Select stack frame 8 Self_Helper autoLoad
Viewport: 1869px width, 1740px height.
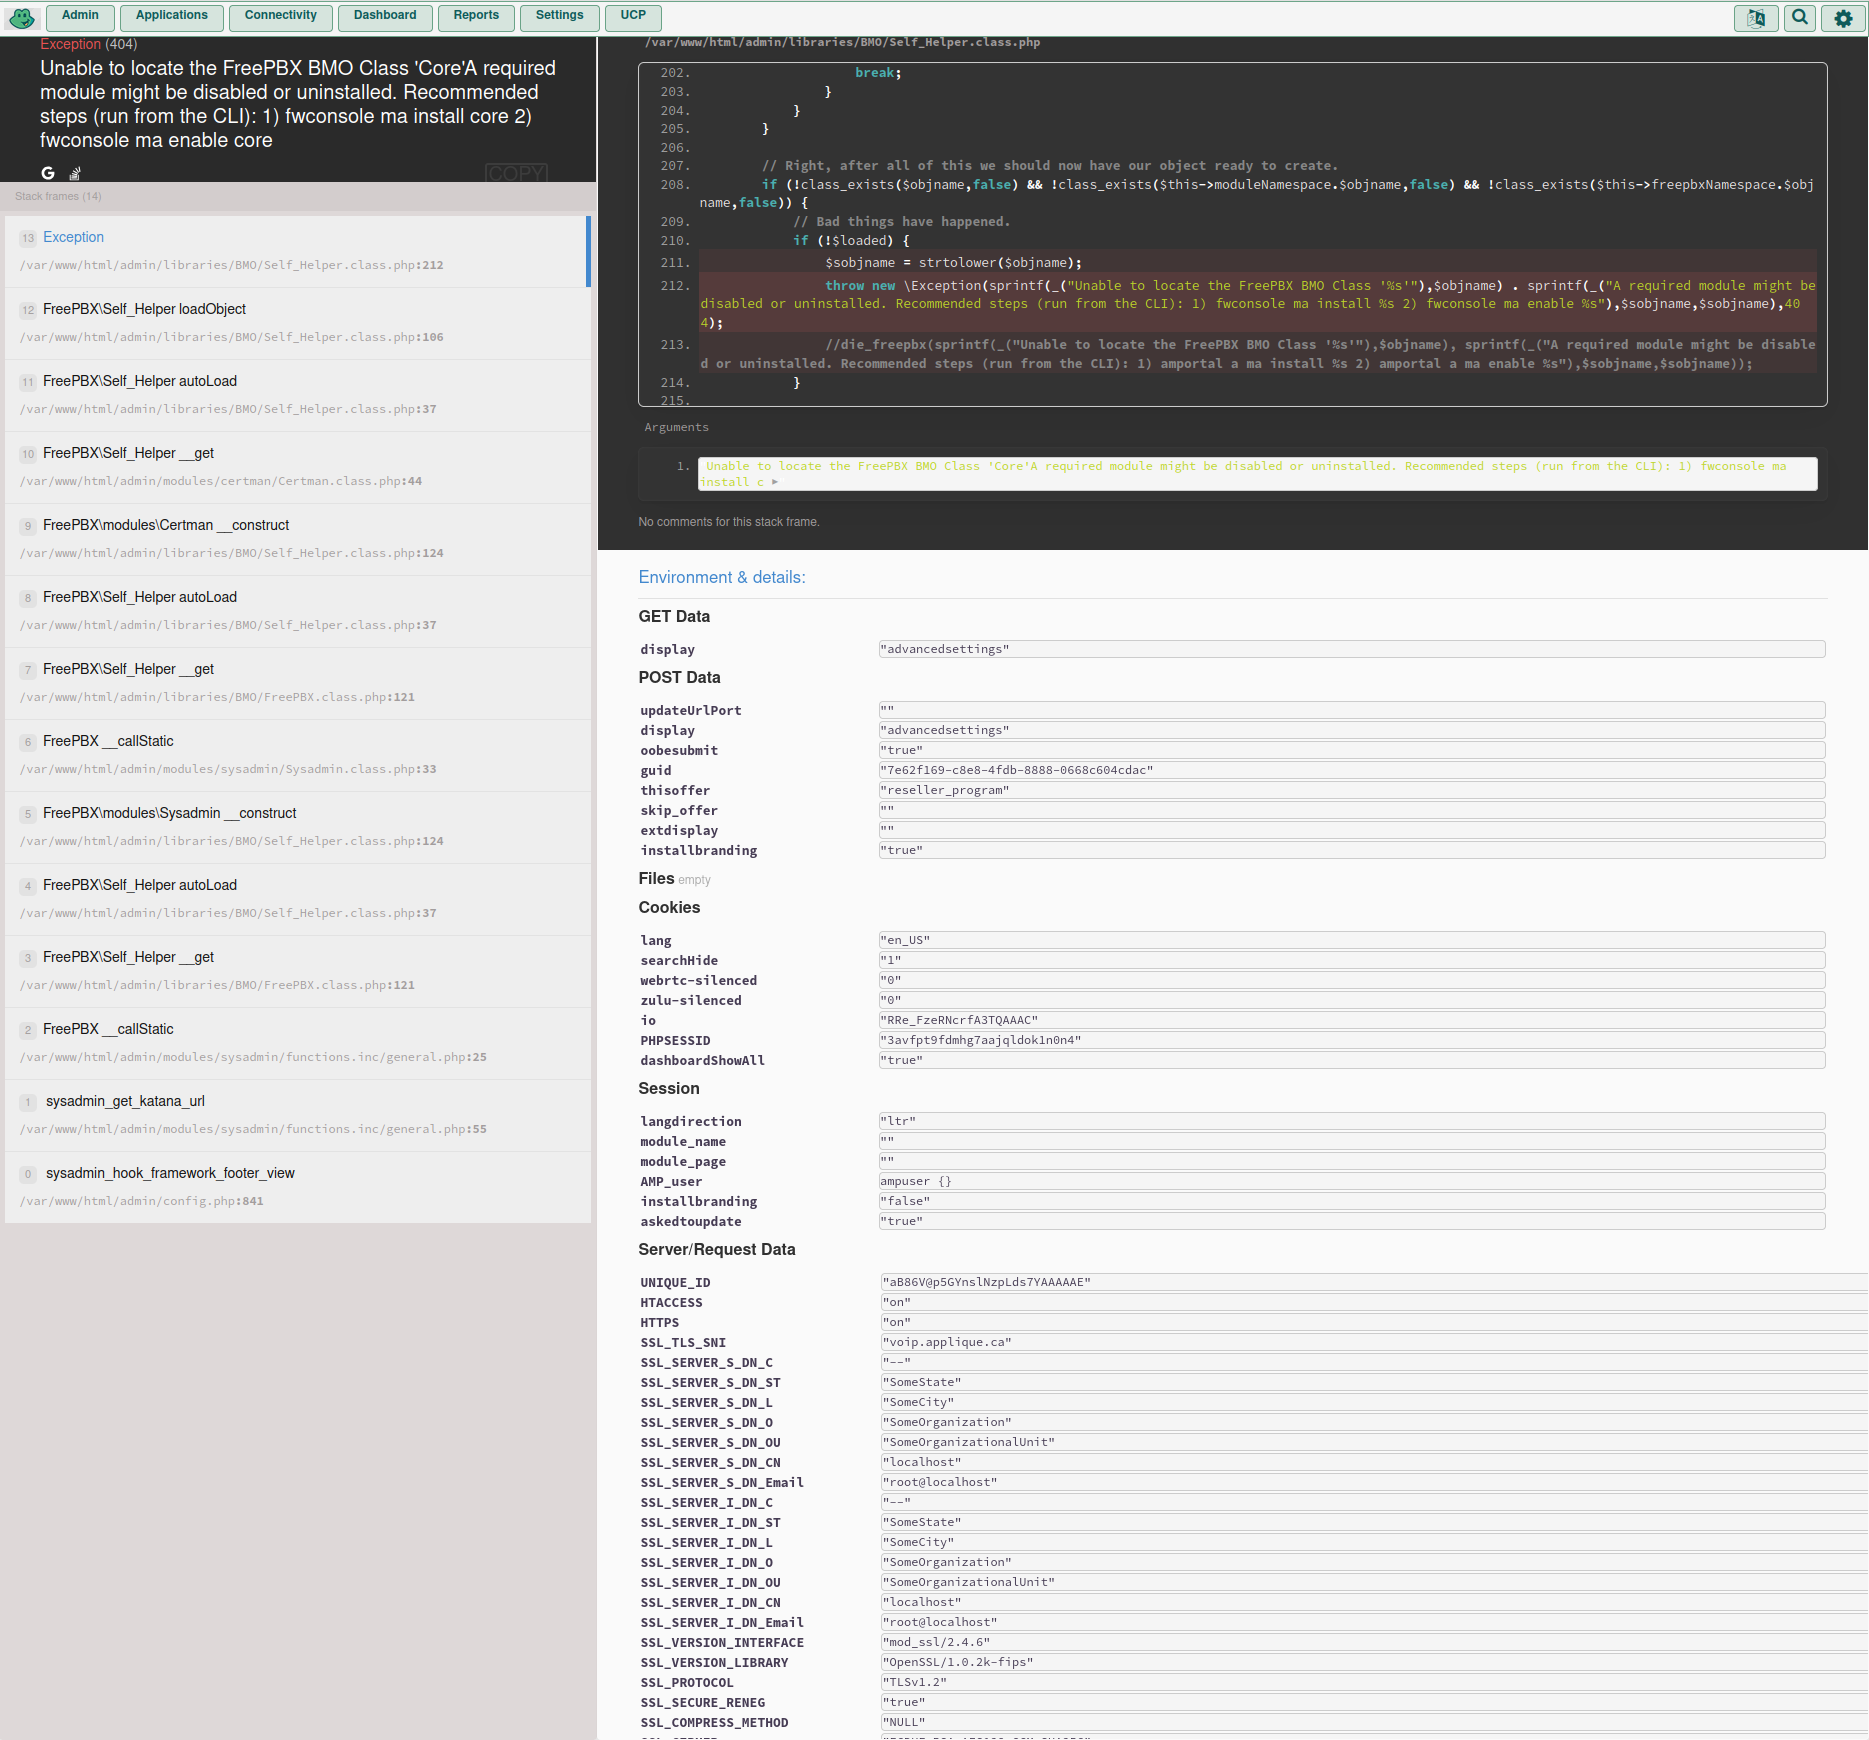(x=298, y=611)
